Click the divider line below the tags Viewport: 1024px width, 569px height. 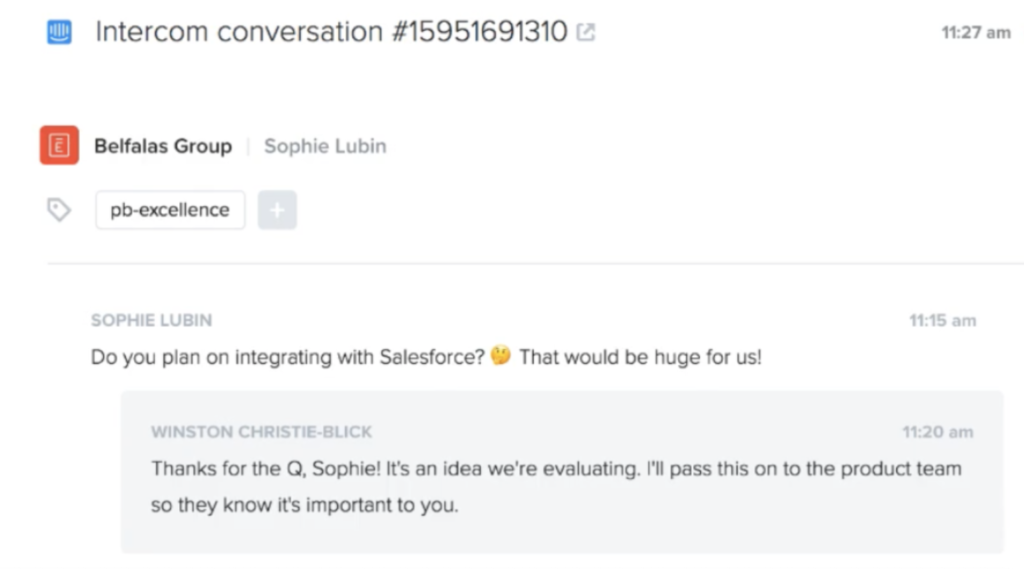(x=536, y=264)
